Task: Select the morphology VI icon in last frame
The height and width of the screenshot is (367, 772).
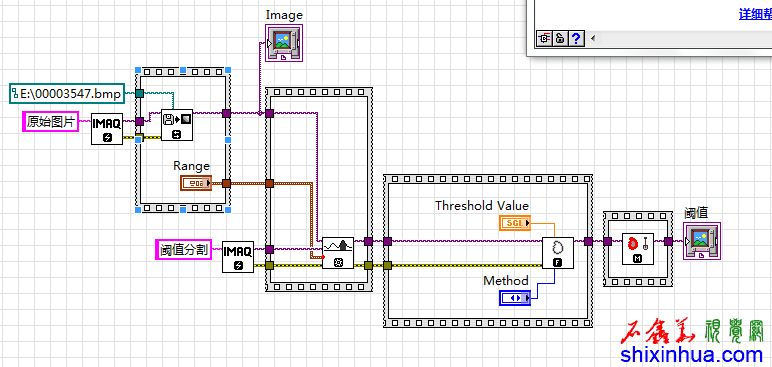Action: pos(638,249)
